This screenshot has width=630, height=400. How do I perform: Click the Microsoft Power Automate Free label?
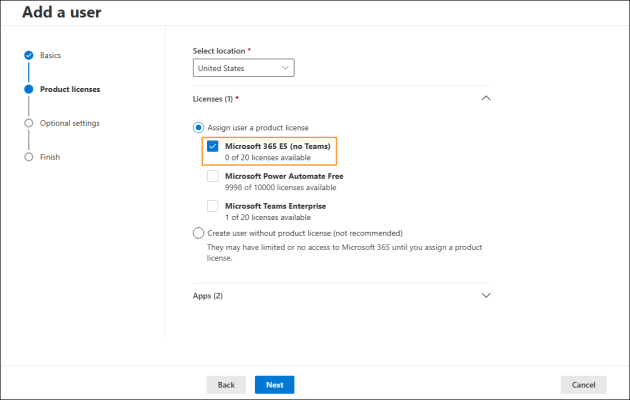(x=284, y=176)
